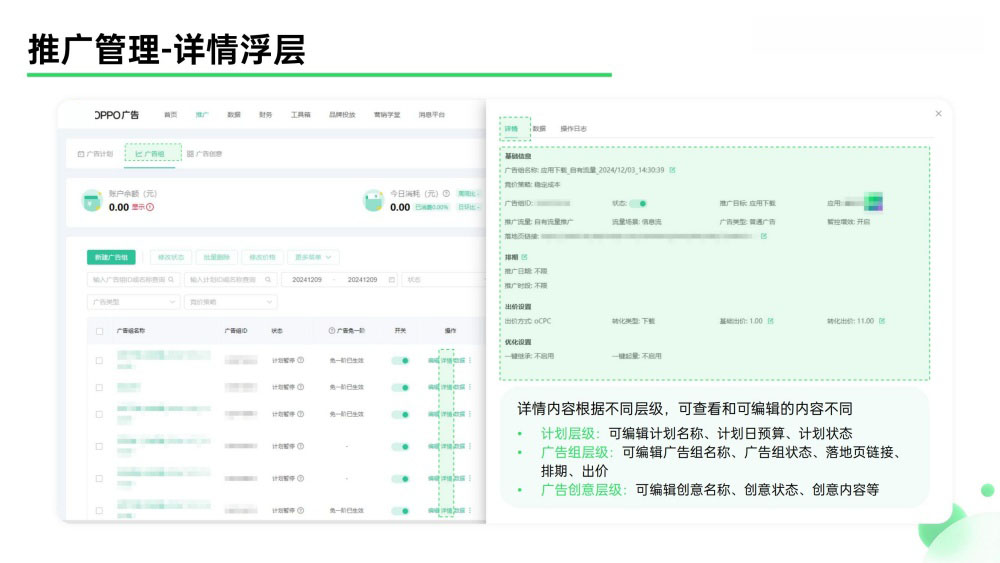Tick the checkbox of the first ad group row
This screenshot has width=1000, height=563.
(99, 361)
